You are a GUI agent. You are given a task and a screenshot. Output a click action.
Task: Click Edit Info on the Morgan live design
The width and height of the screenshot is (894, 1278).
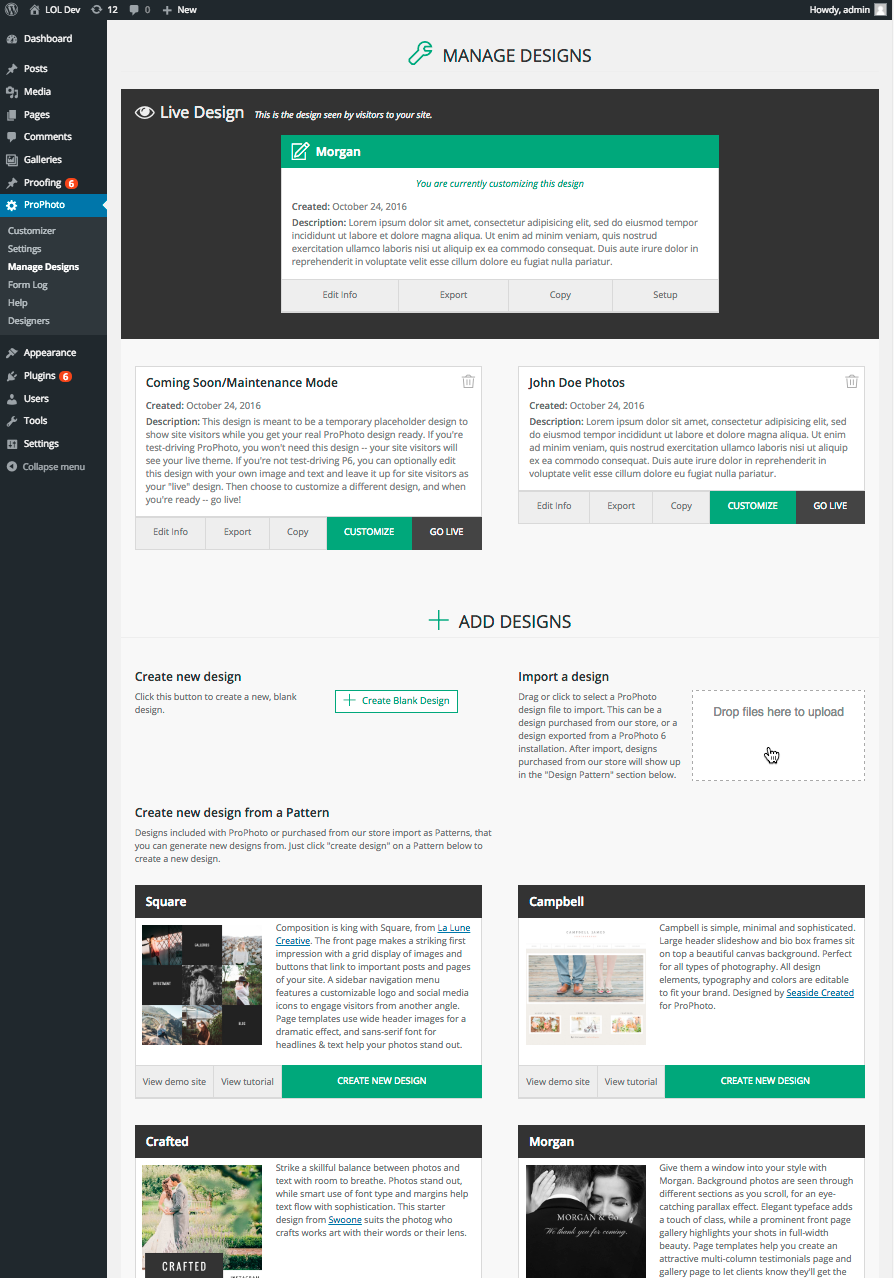coord(340,295)
